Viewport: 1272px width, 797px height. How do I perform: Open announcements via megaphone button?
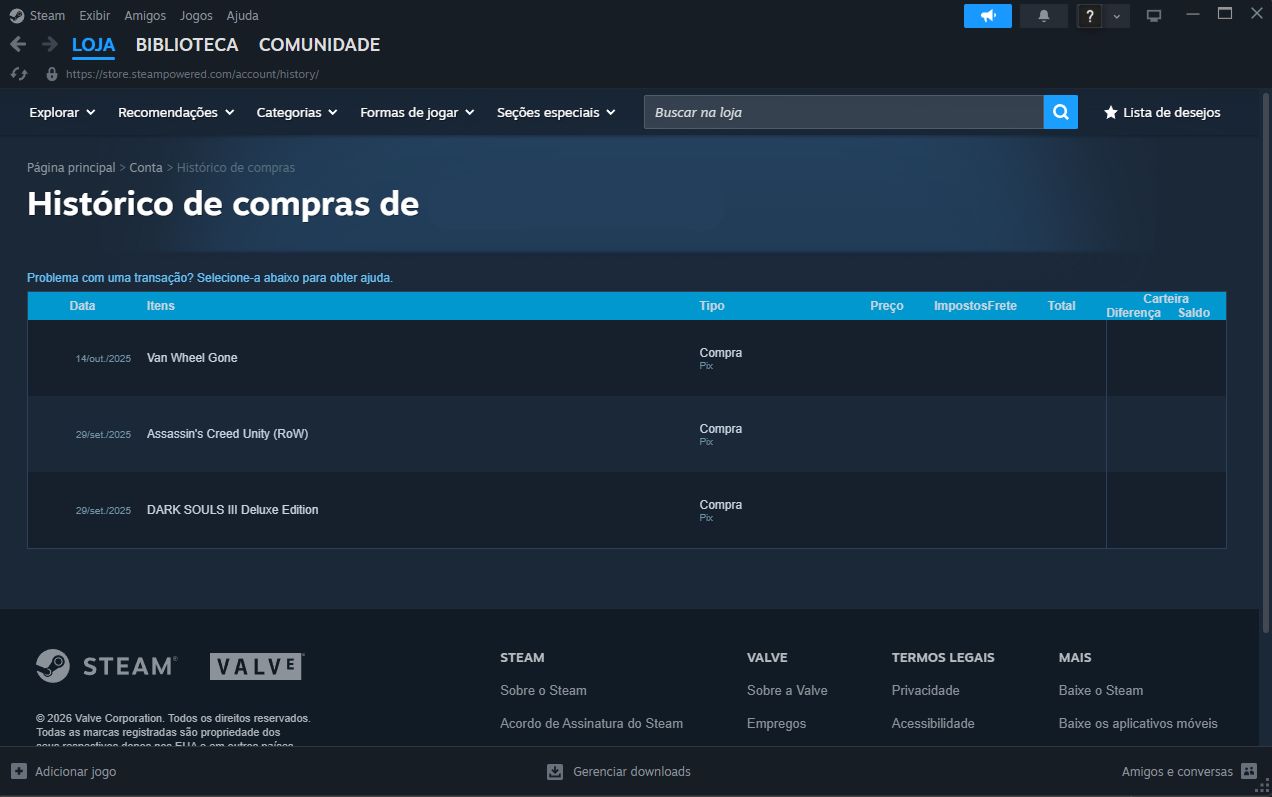click(988, 16)
